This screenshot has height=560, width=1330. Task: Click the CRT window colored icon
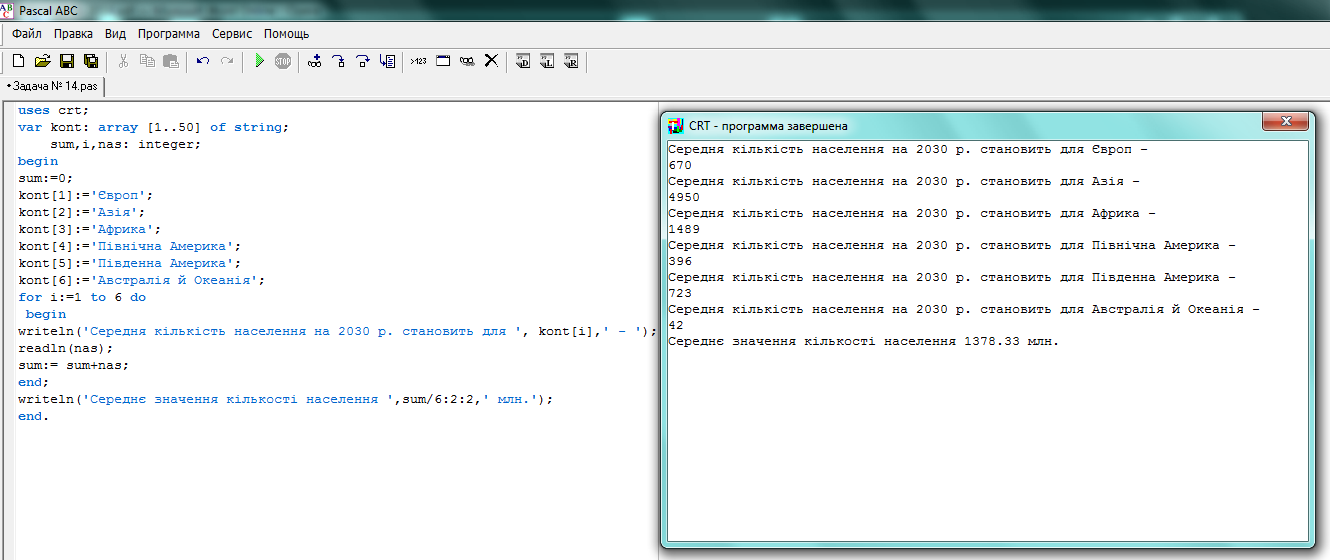pyautogui.click(x=676, y=126)
